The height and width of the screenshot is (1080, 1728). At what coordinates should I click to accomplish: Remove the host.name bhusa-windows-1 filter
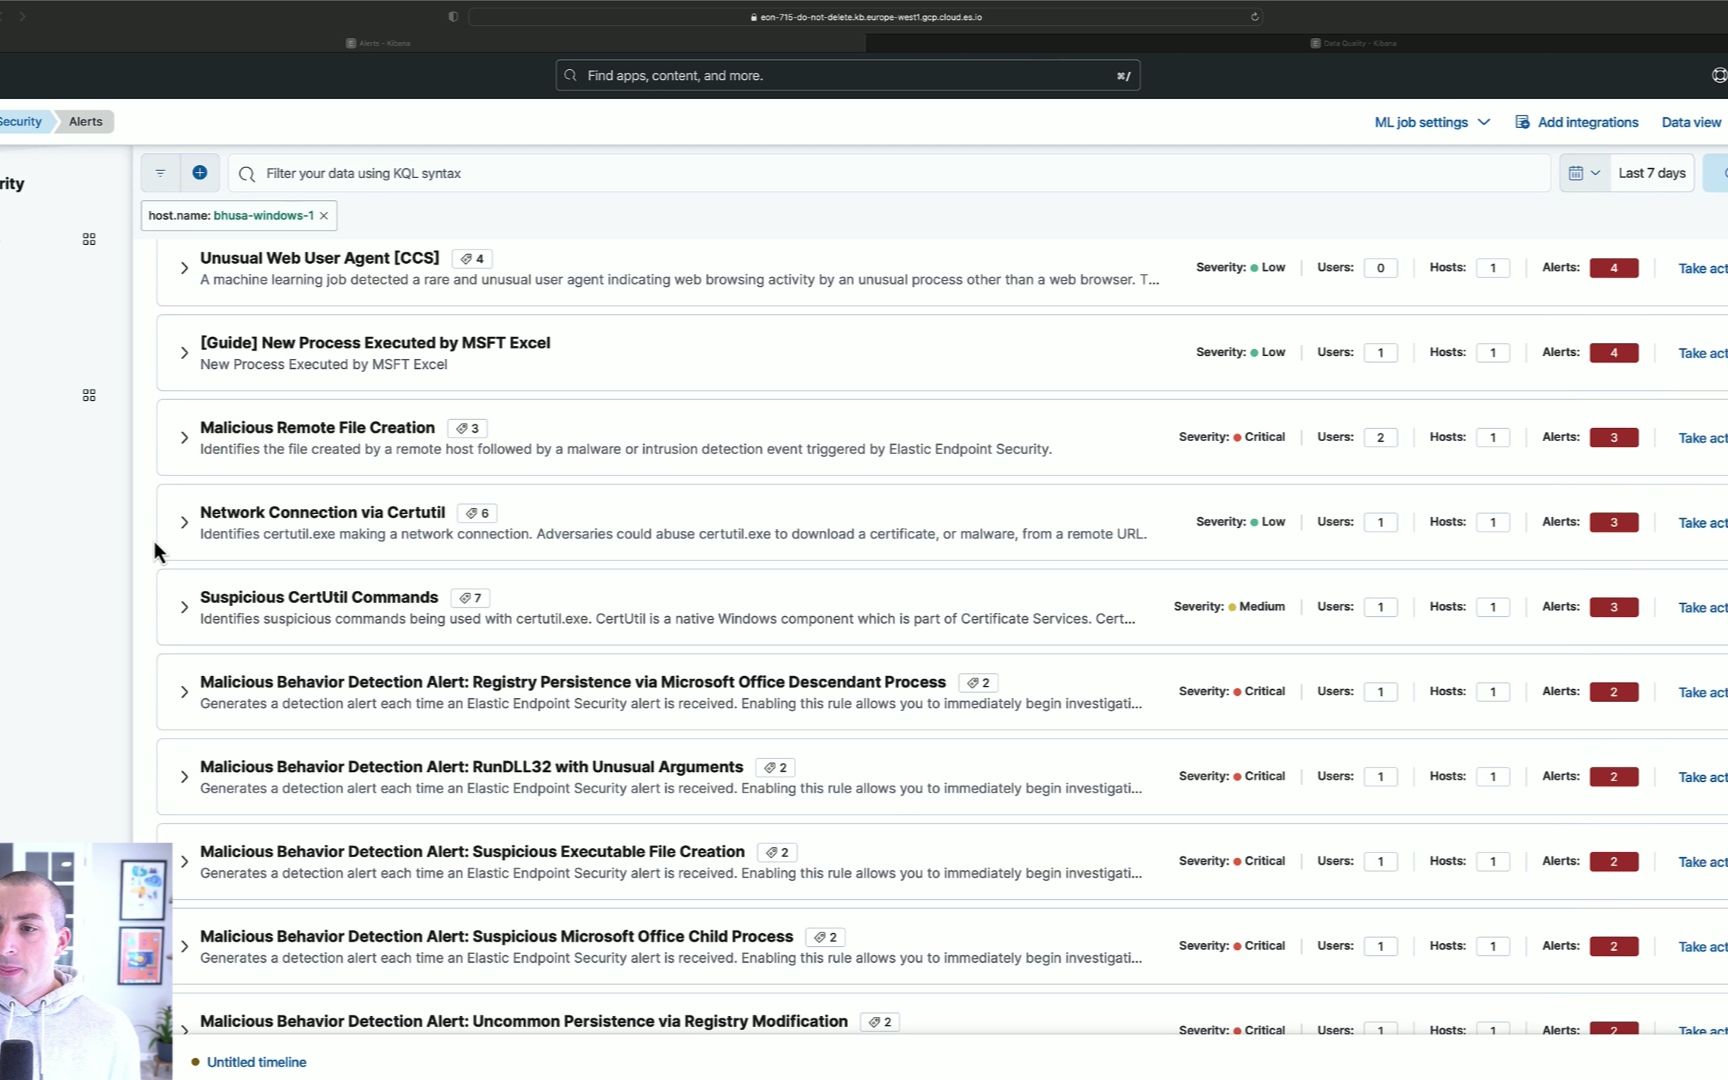click(x=324, y=216)
